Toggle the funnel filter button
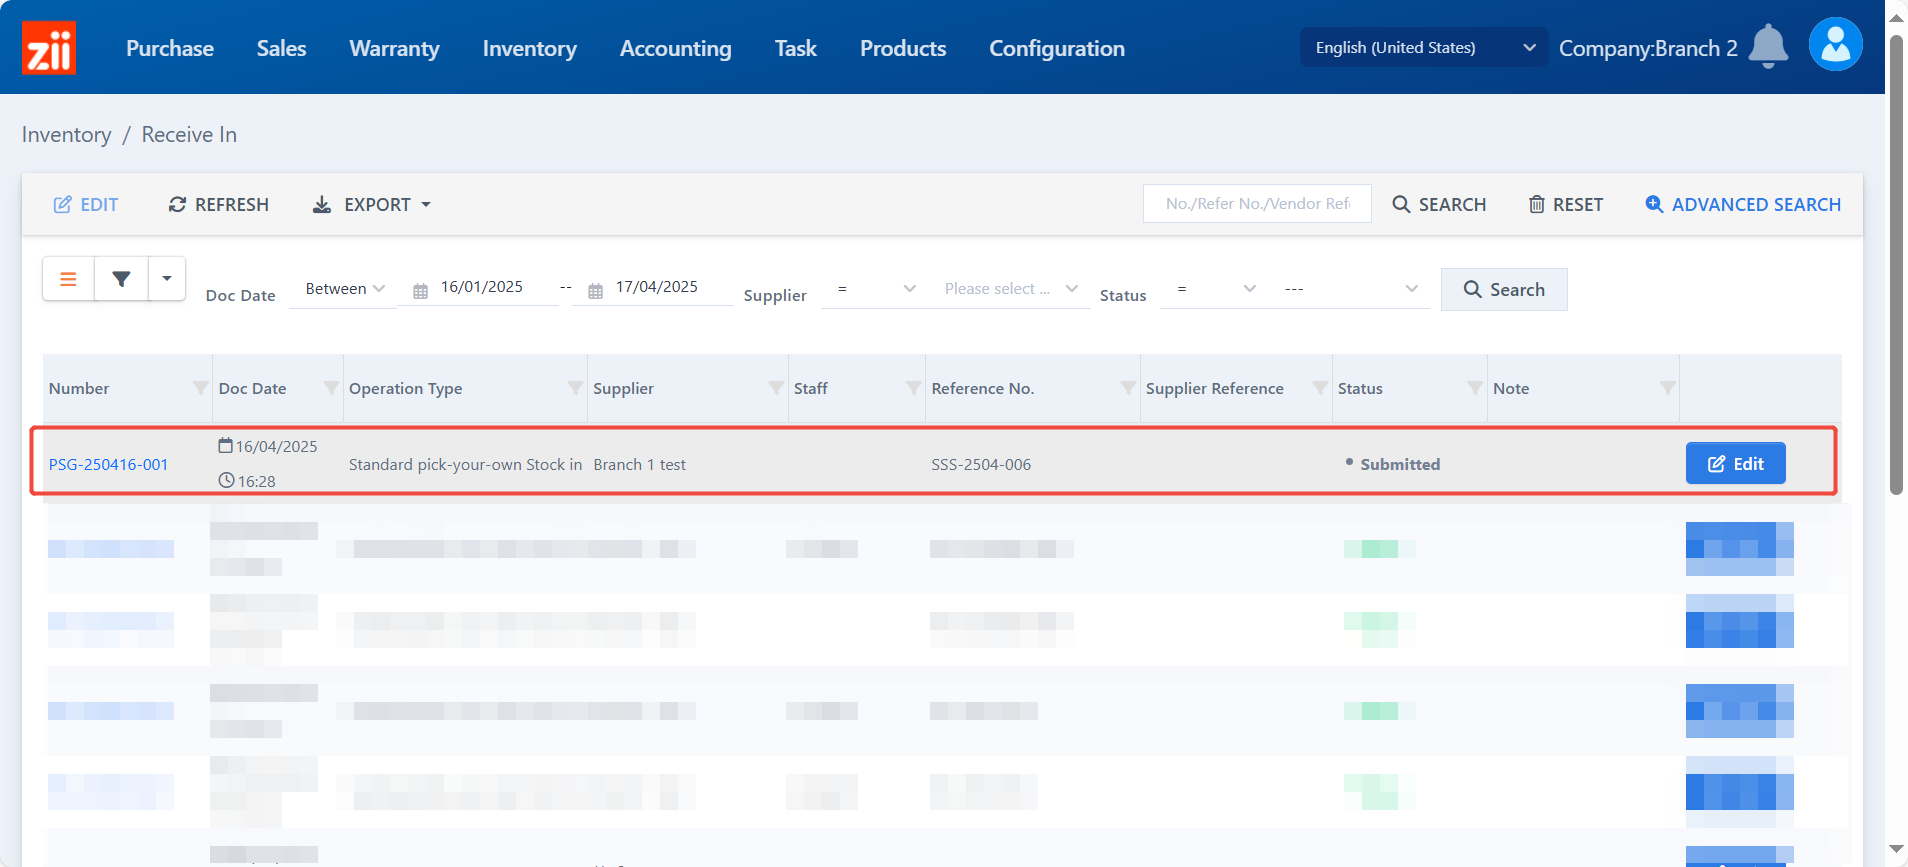 [x=121, y=279]
